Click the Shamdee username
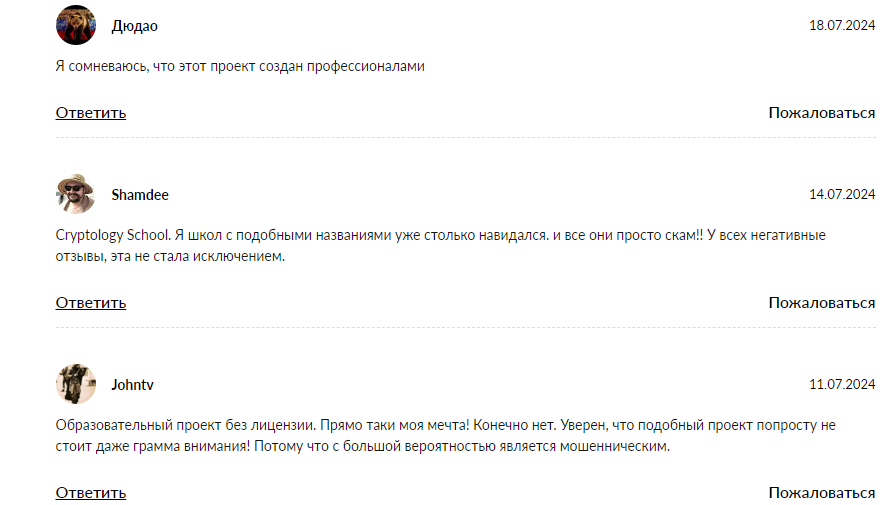Viewport: 893px width, 505px height. click(139, 195)
